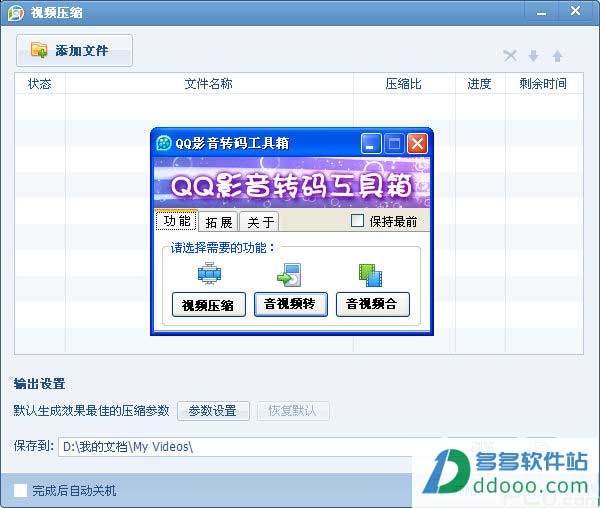Screen dimensions: 600x508
Task: Click the 压缩比 column header
Action: tap(404, 83)
